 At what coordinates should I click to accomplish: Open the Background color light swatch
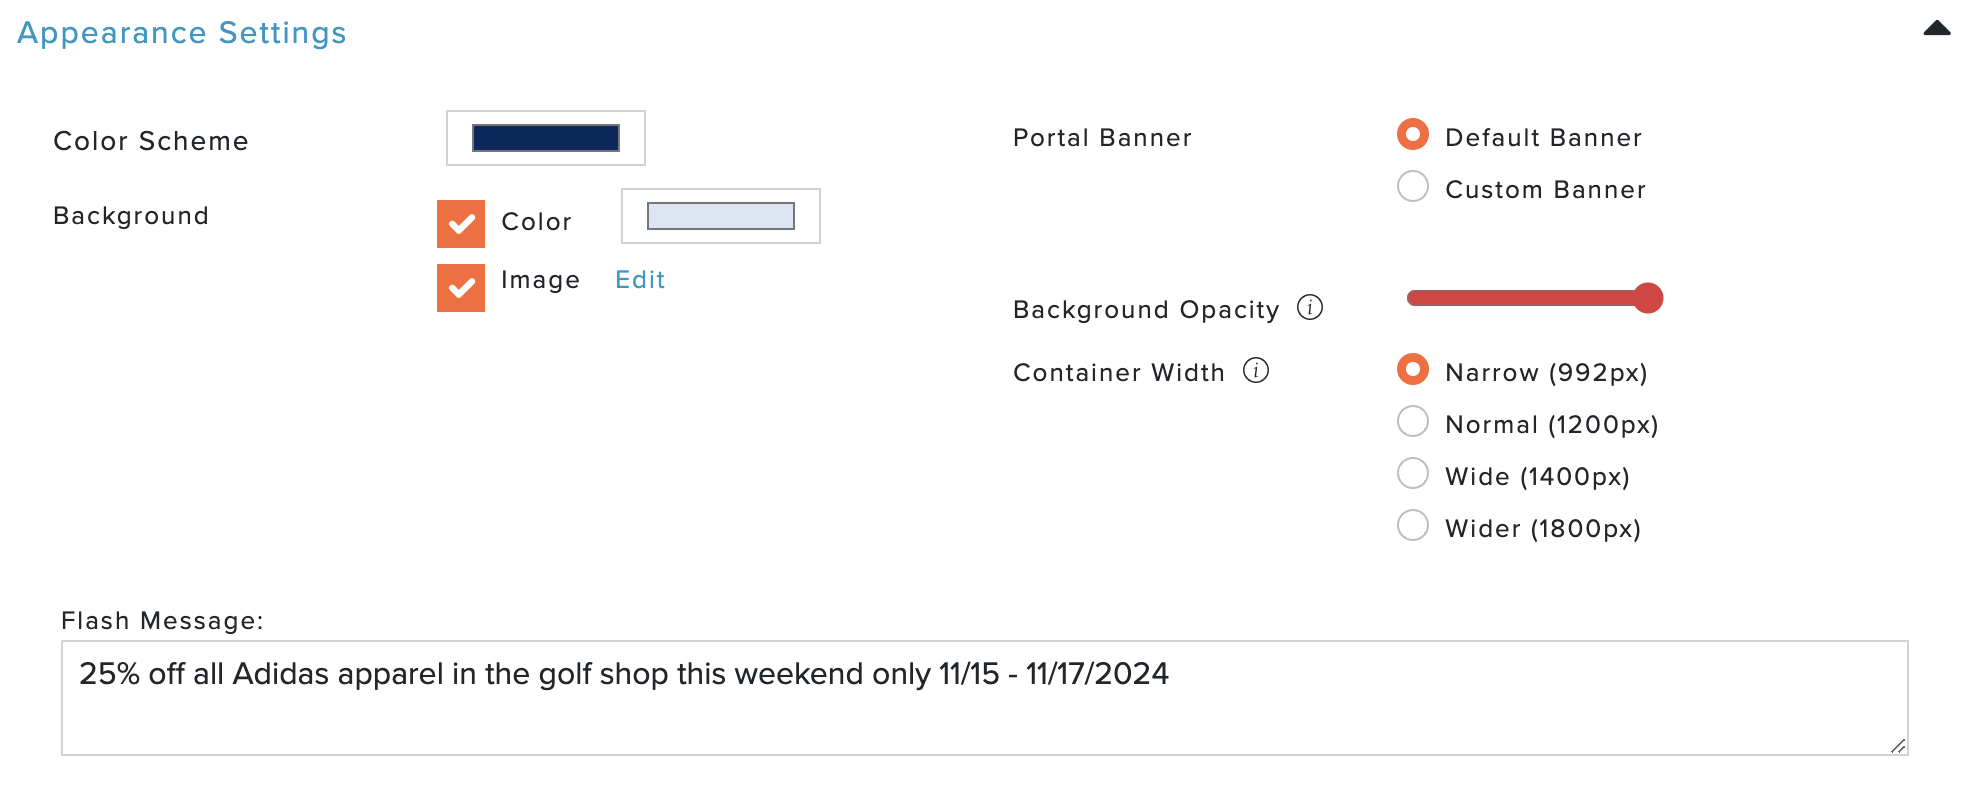click(721, 216)
